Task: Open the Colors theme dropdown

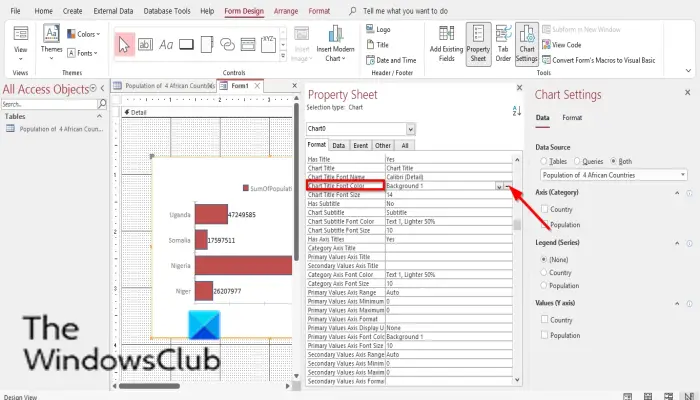Action: pyautogui.click(x=83, y=34)
